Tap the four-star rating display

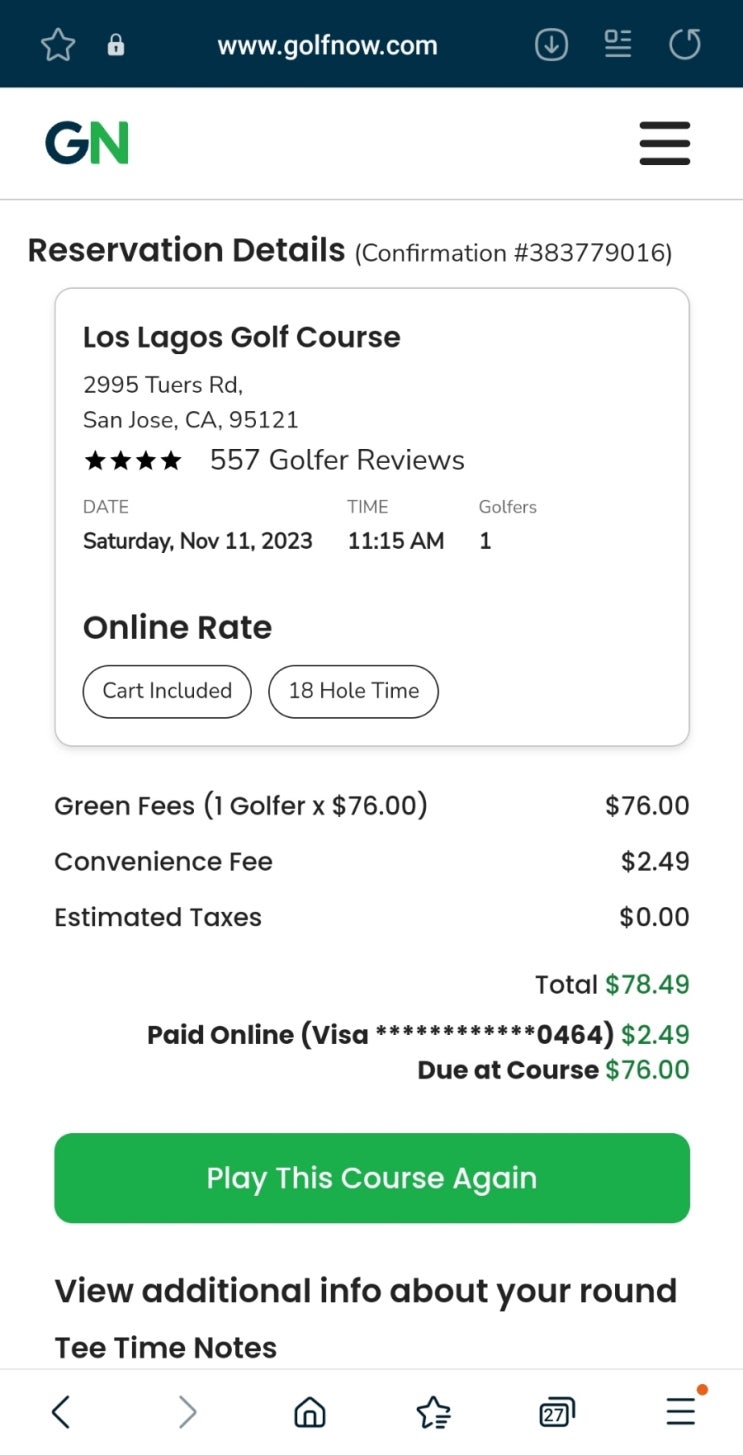pos(133,461)
